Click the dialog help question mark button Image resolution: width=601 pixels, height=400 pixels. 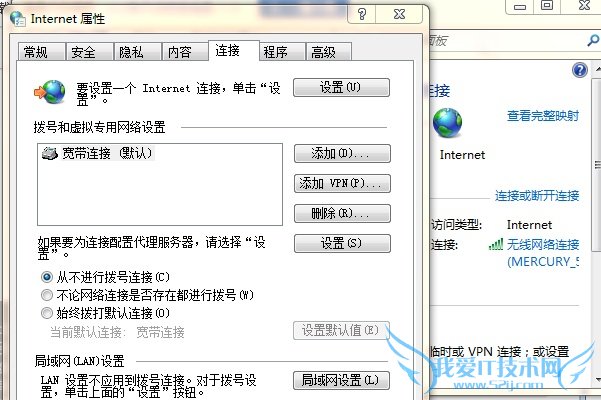click(362, 14)
